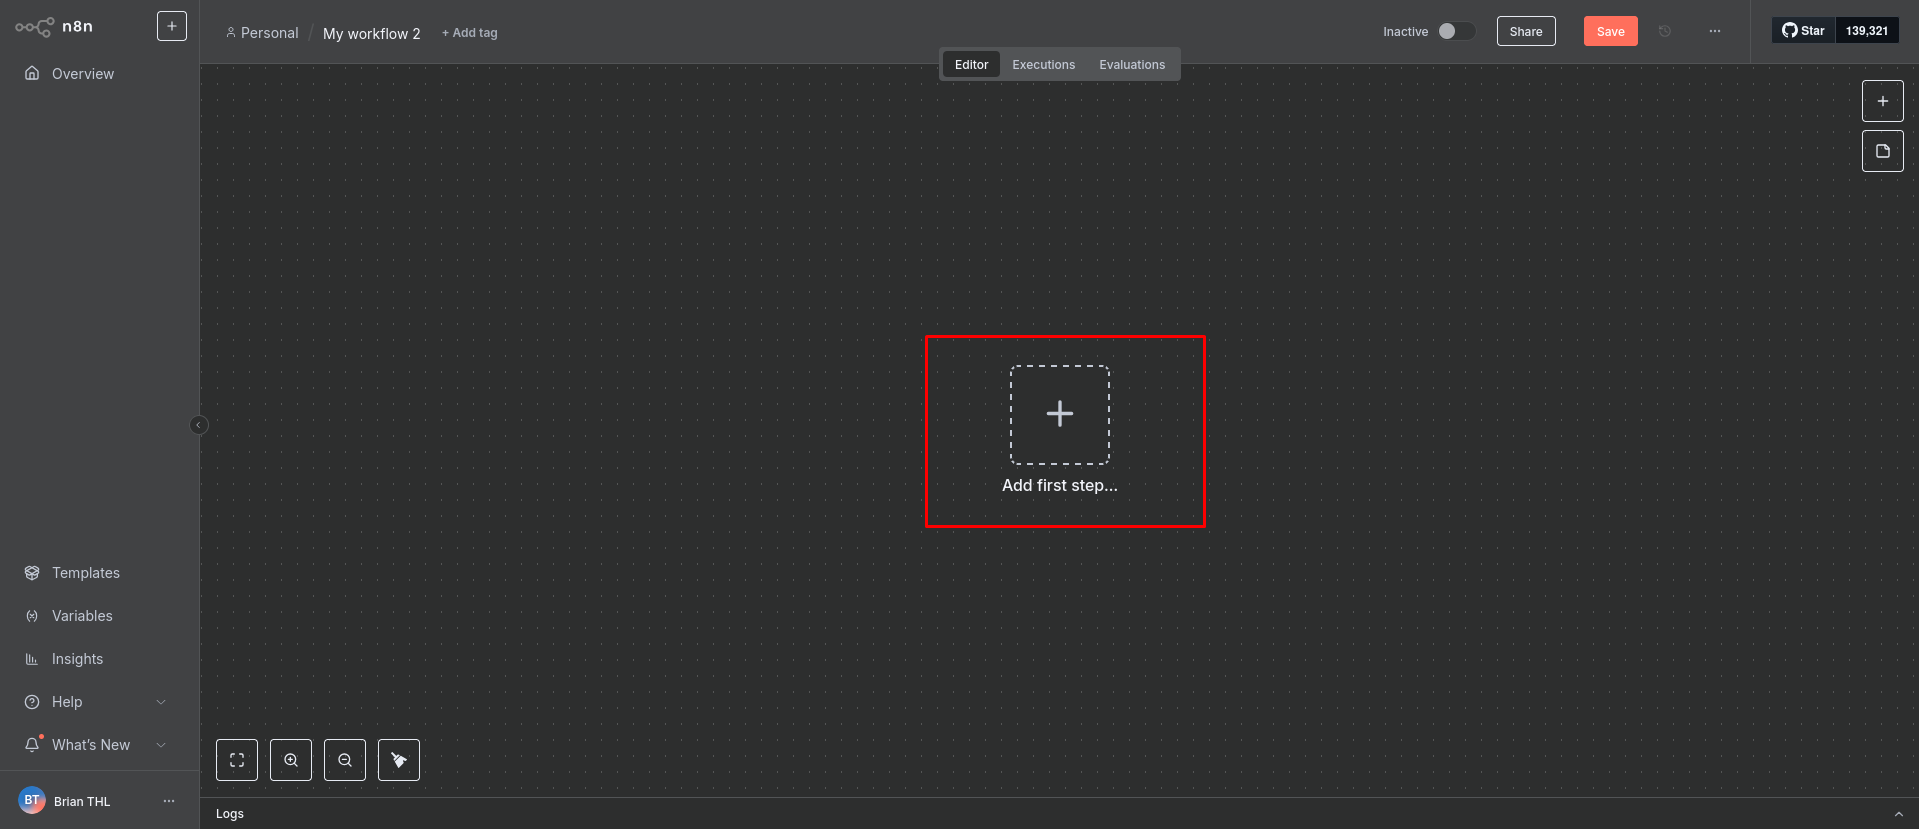Viewport: 1919px width, 829px height.
Task: Collapse the left sidebar
Action: pos(198,425)
